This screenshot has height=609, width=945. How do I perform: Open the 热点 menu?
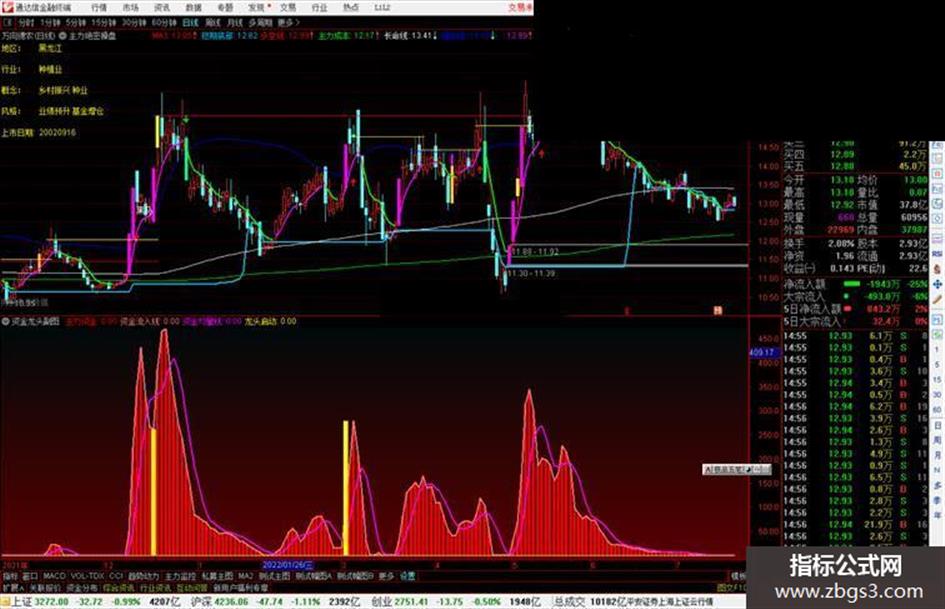pyautogui.click(x=351, y=8)
